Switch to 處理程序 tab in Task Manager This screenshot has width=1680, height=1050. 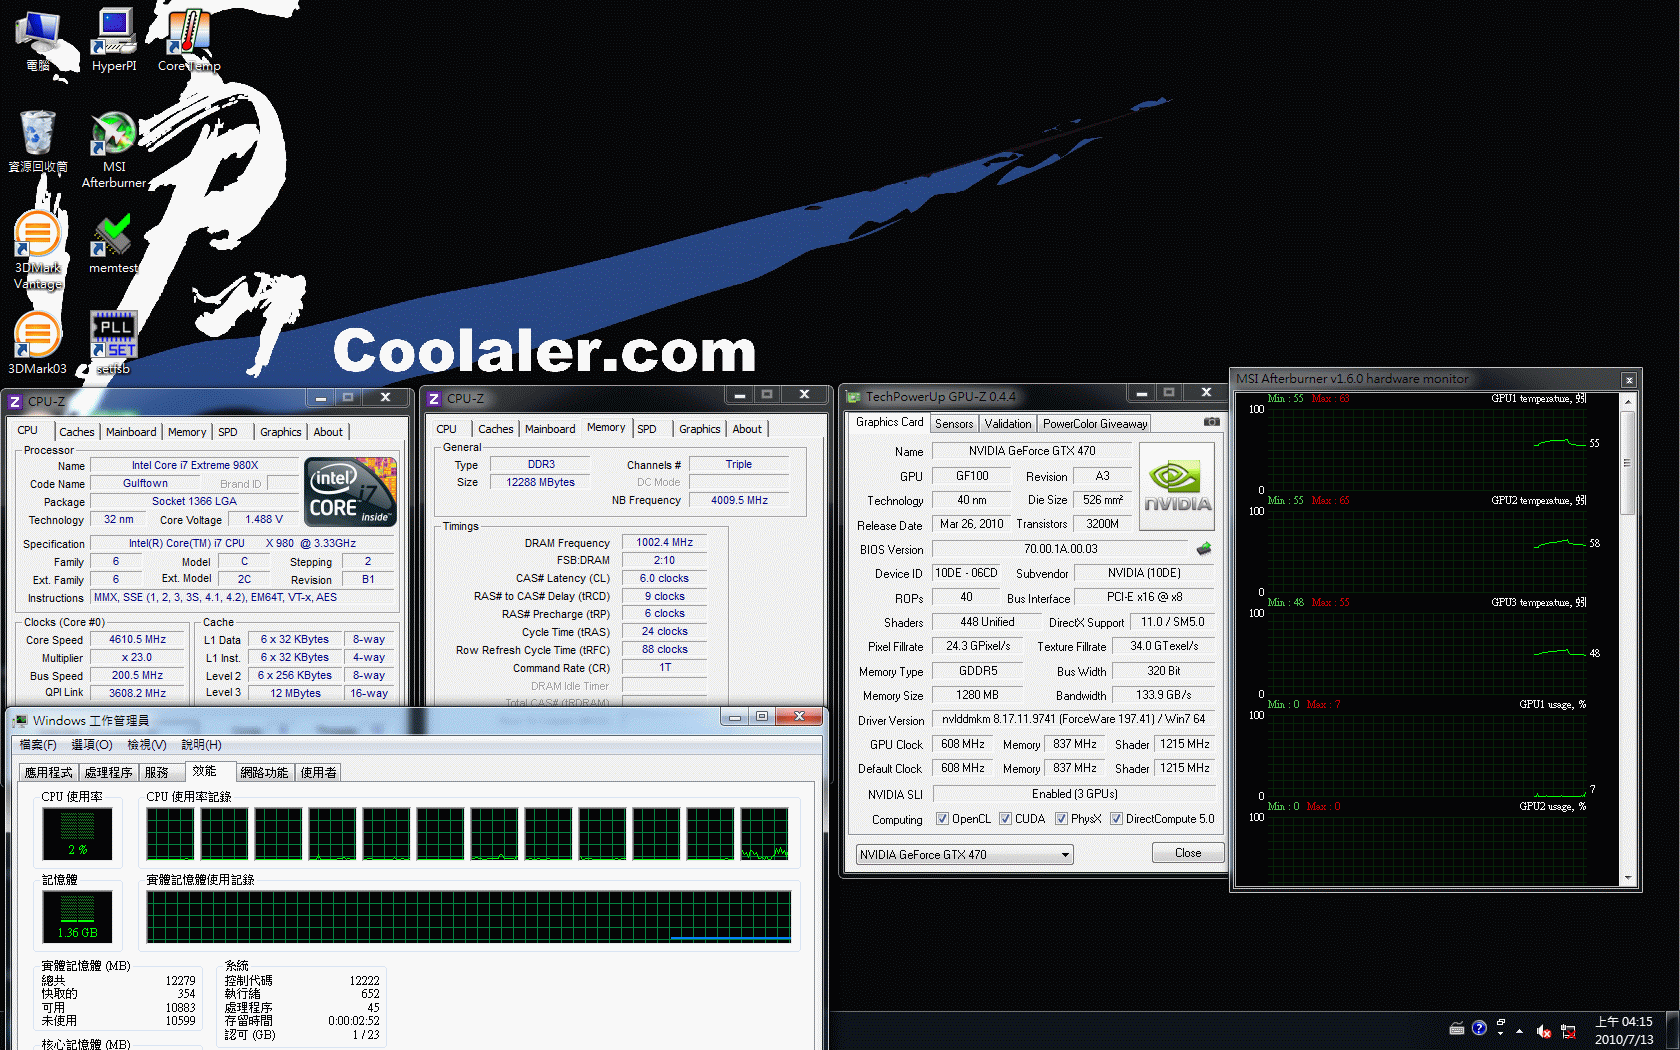[109, 773]
